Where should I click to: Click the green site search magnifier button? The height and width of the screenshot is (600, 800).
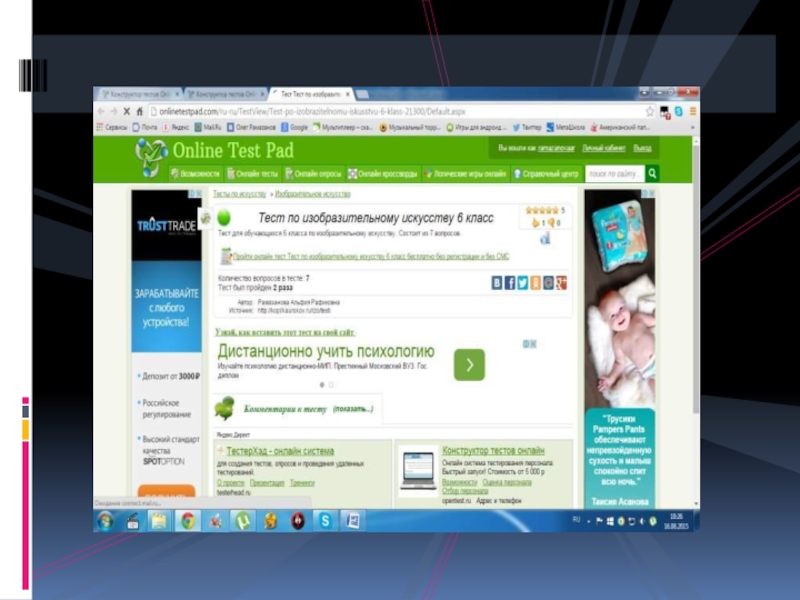click(x=652, y=173)
